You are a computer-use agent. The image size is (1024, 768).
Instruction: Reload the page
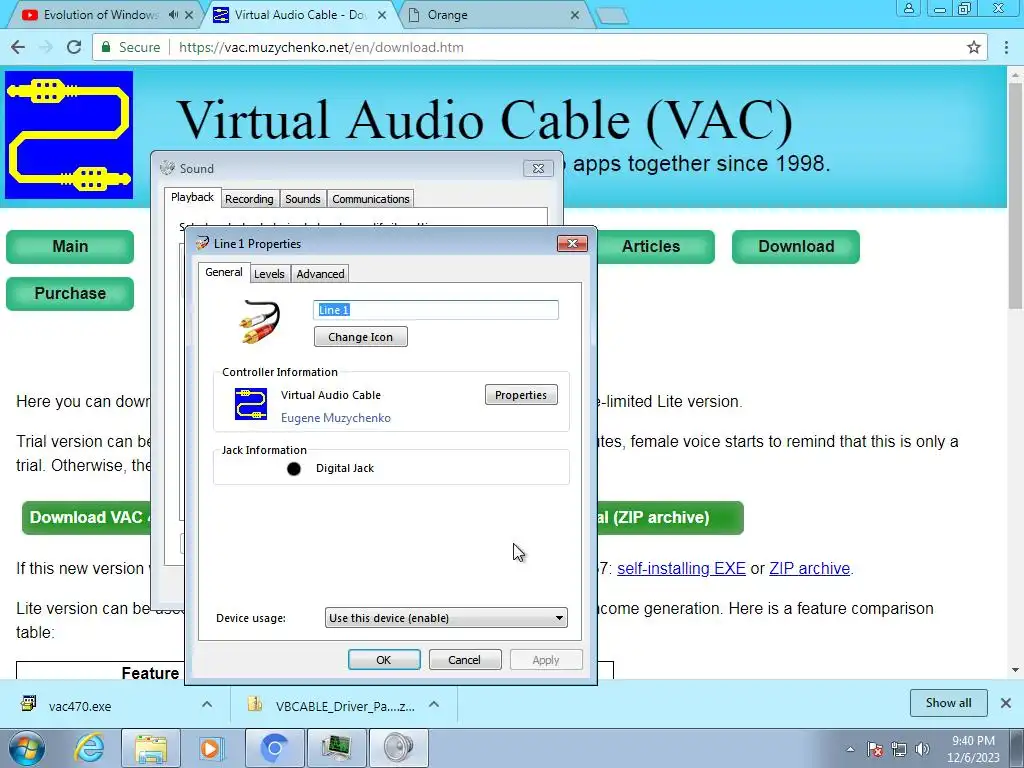click(74, 47)
